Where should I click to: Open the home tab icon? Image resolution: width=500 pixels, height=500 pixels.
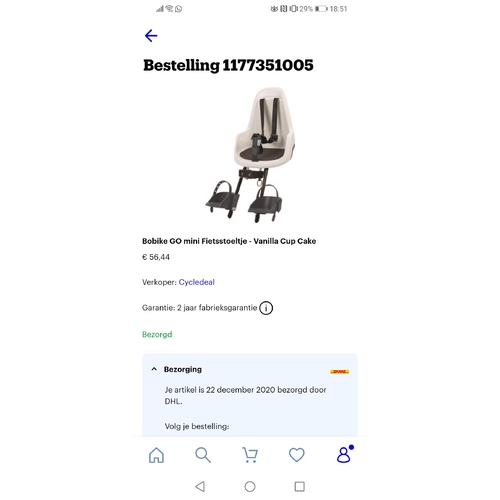[x=156, y=455]
